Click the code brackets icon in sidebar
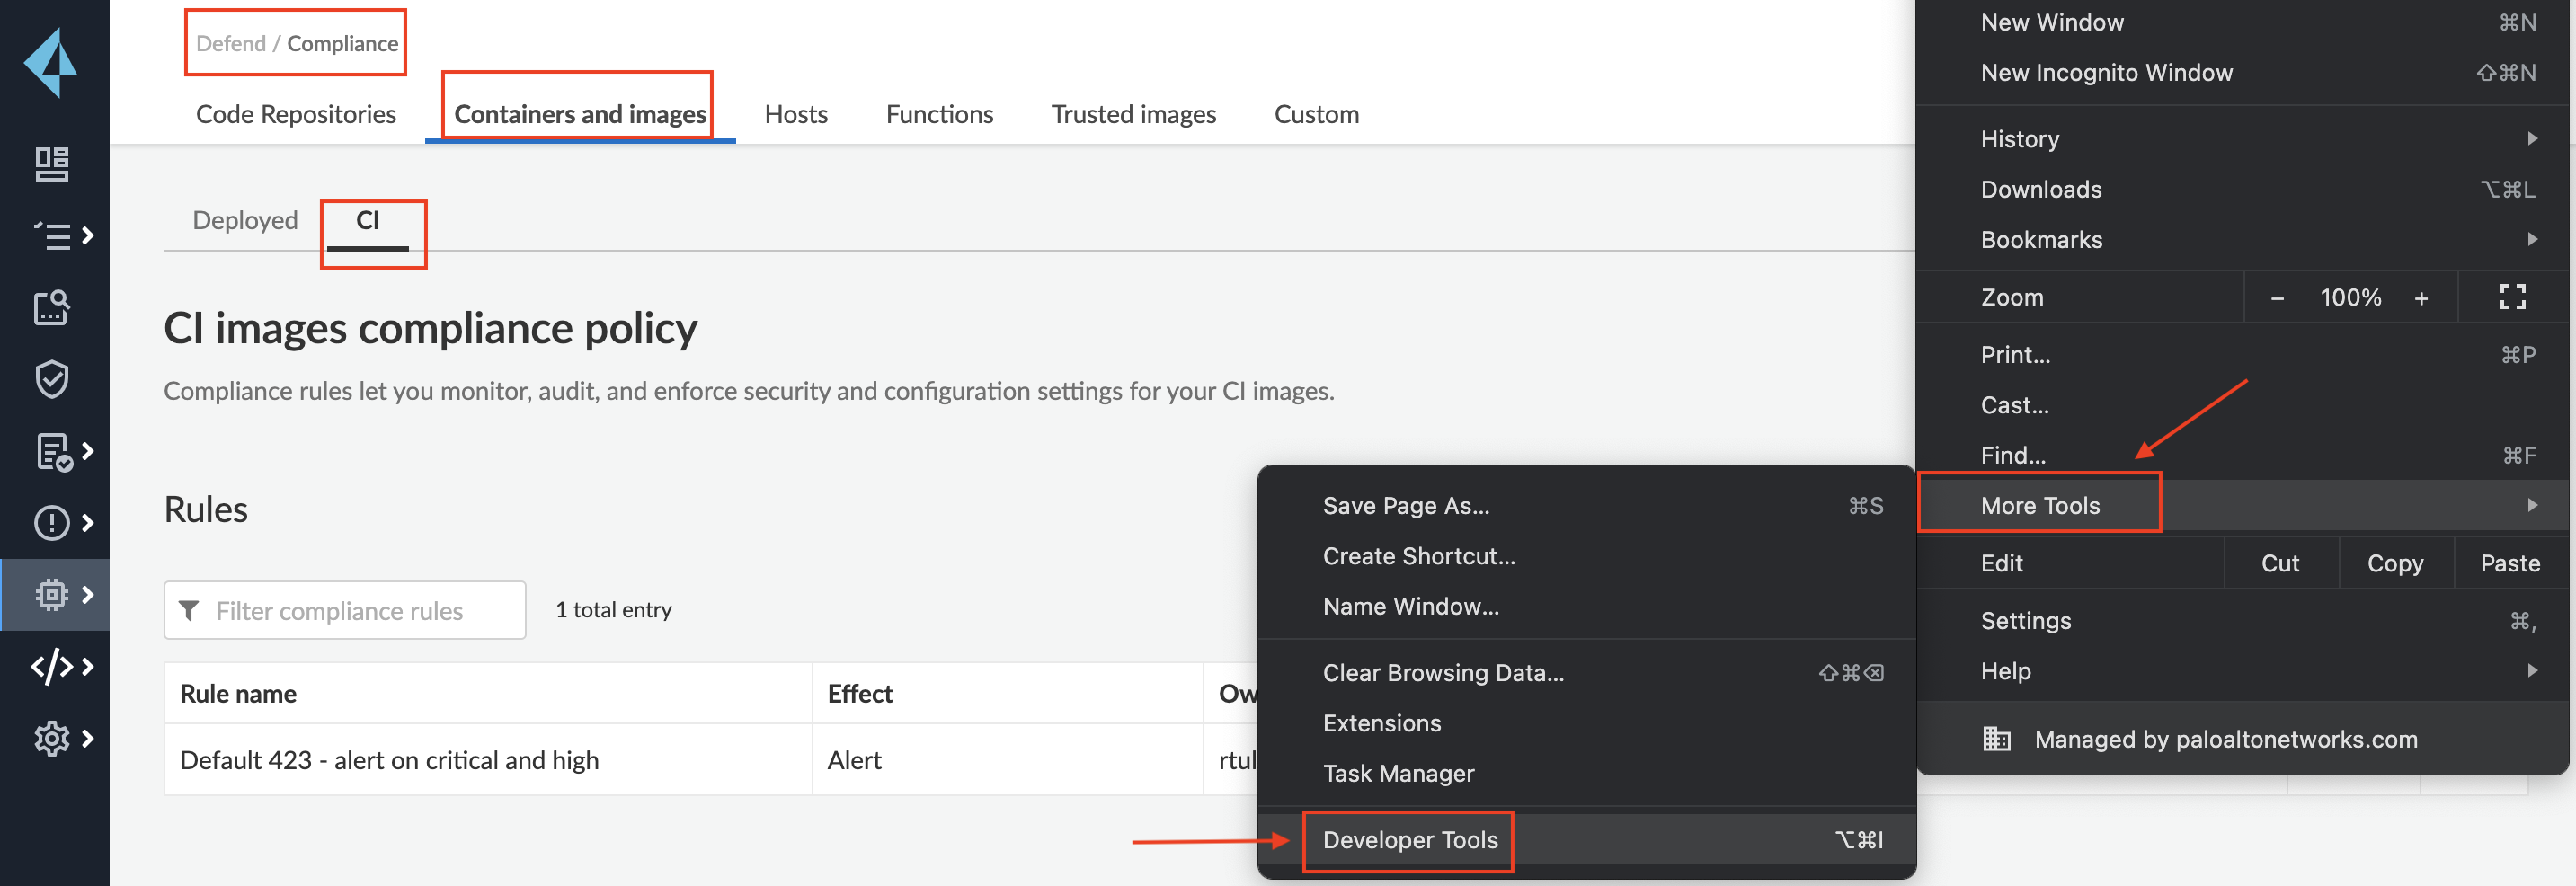The image size is (2576, 886). click(52, 667)
